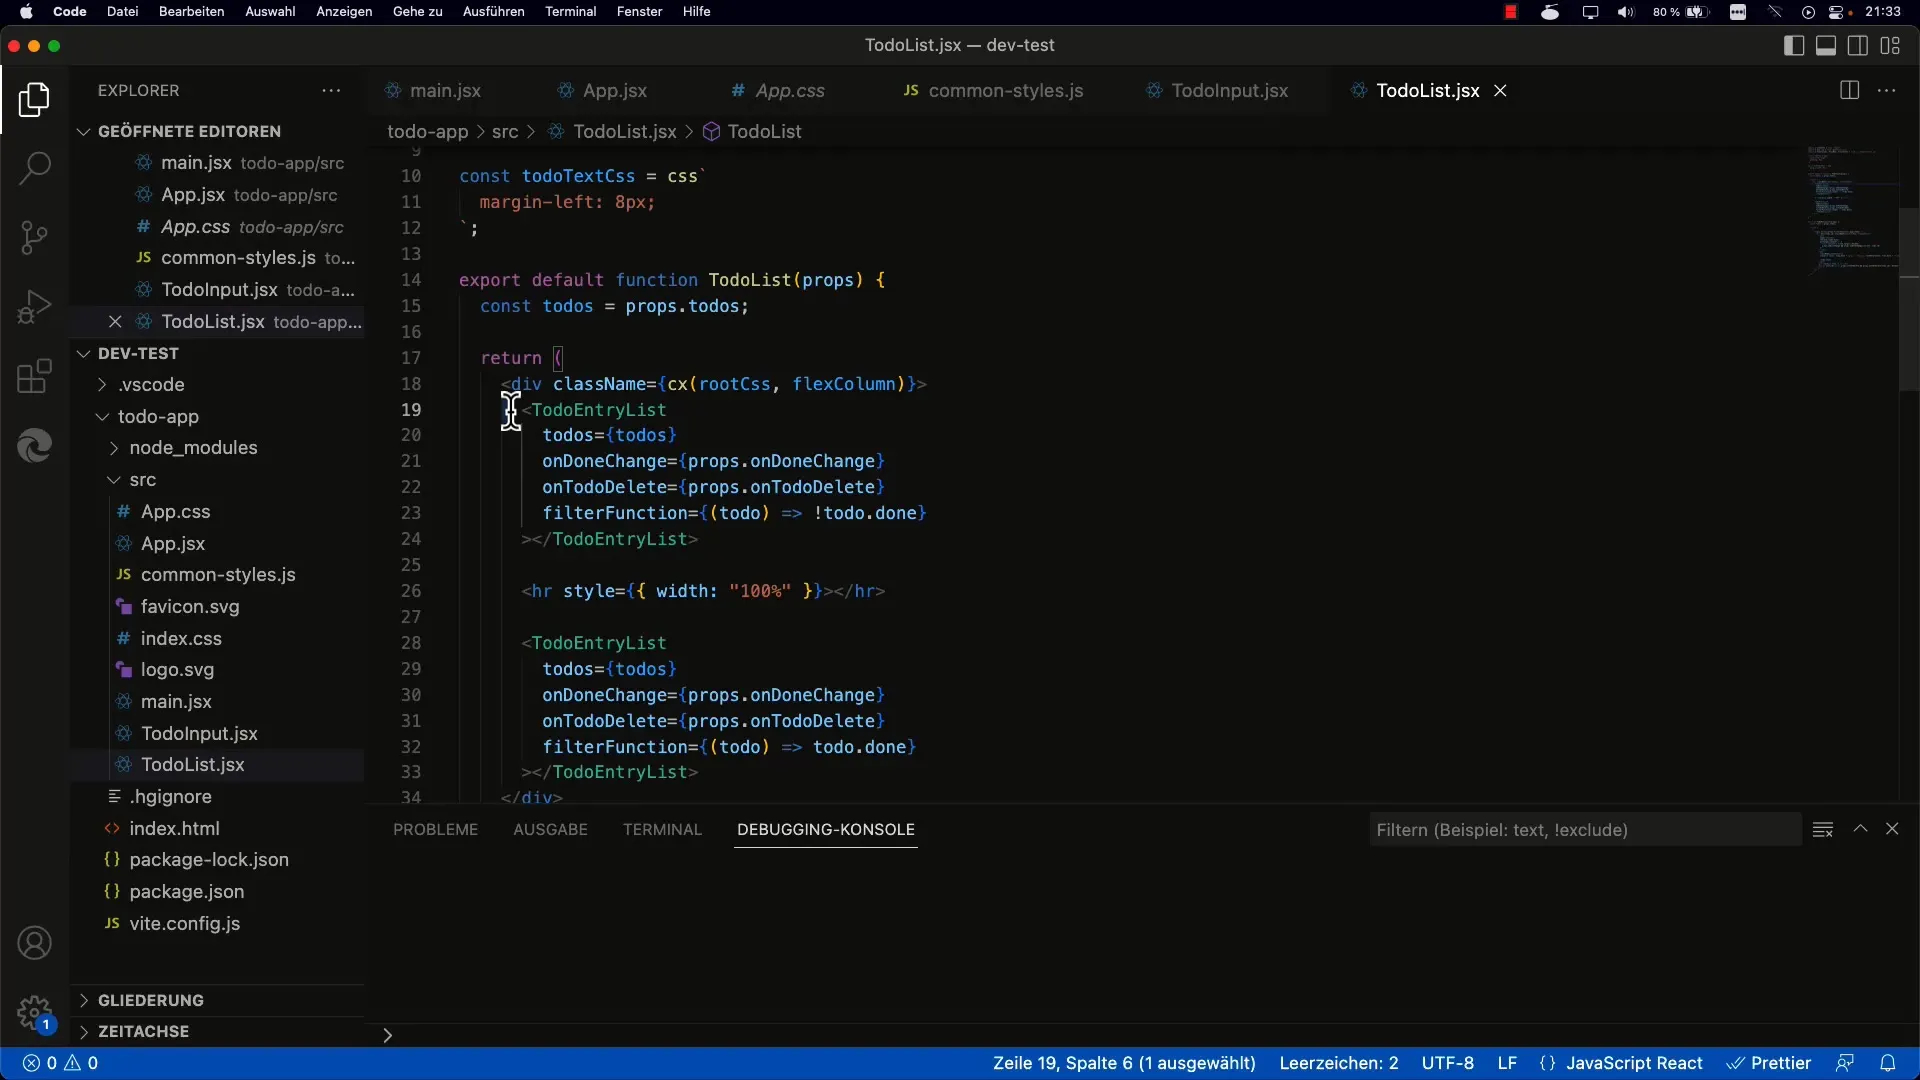Open feedback icon in status bar
Viewport: 1920px width, 1080px height.
[x=1845, y=1063]
